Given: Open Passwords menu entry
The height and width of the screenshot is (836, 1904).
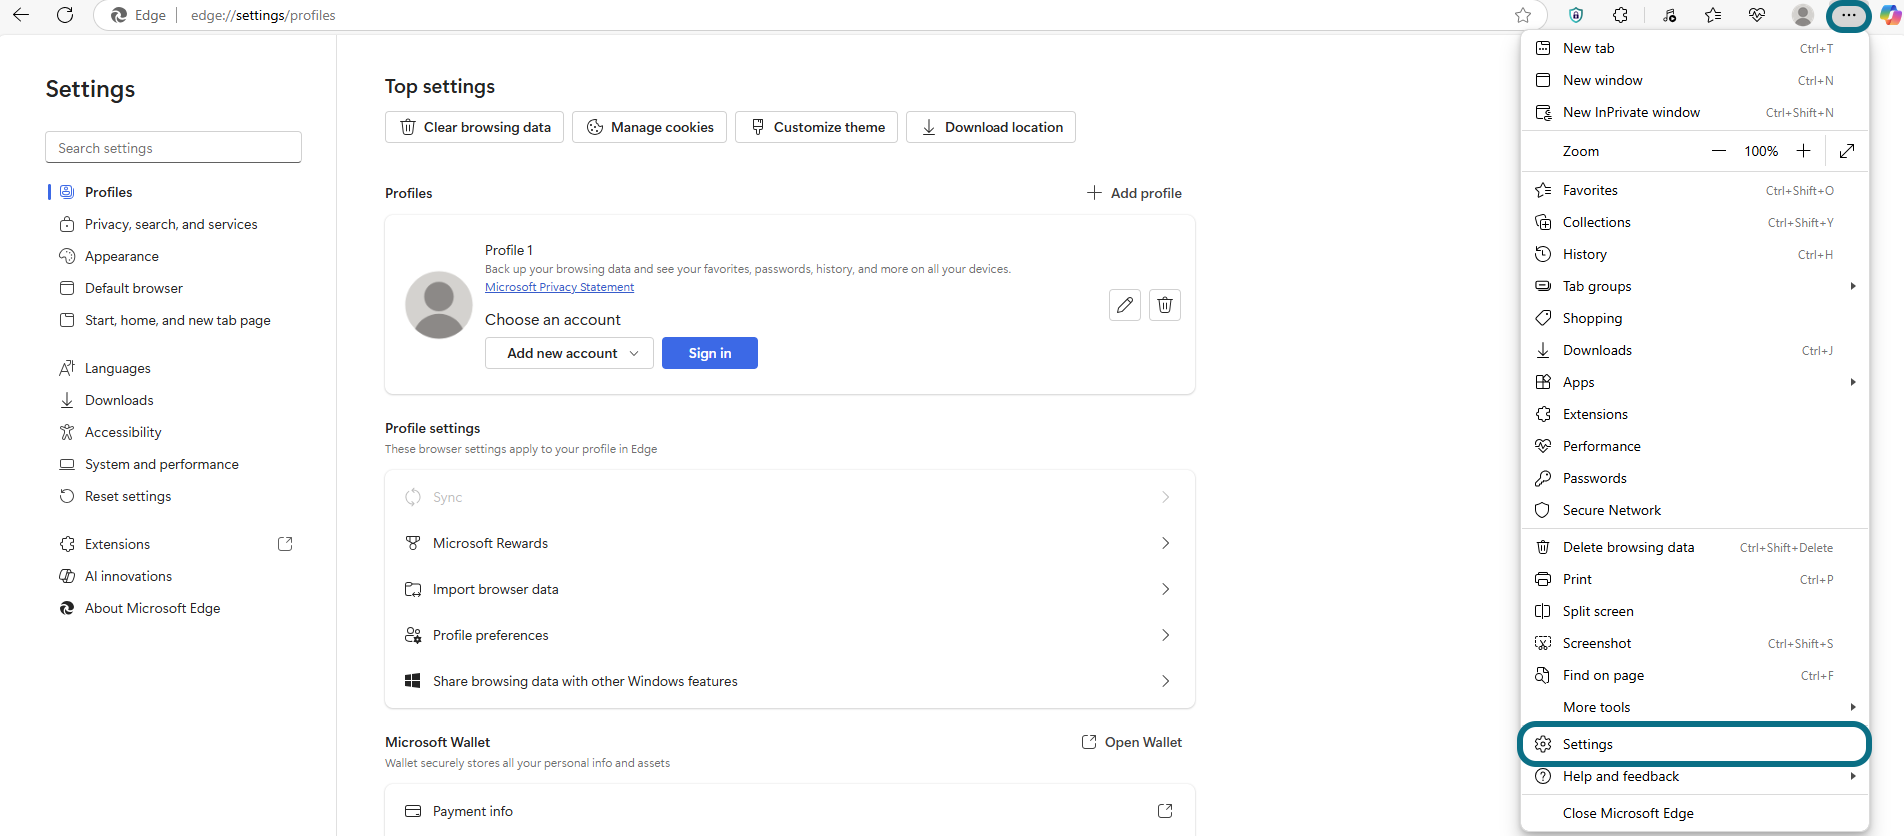Looking at the screenshot, I should 1694,478.
